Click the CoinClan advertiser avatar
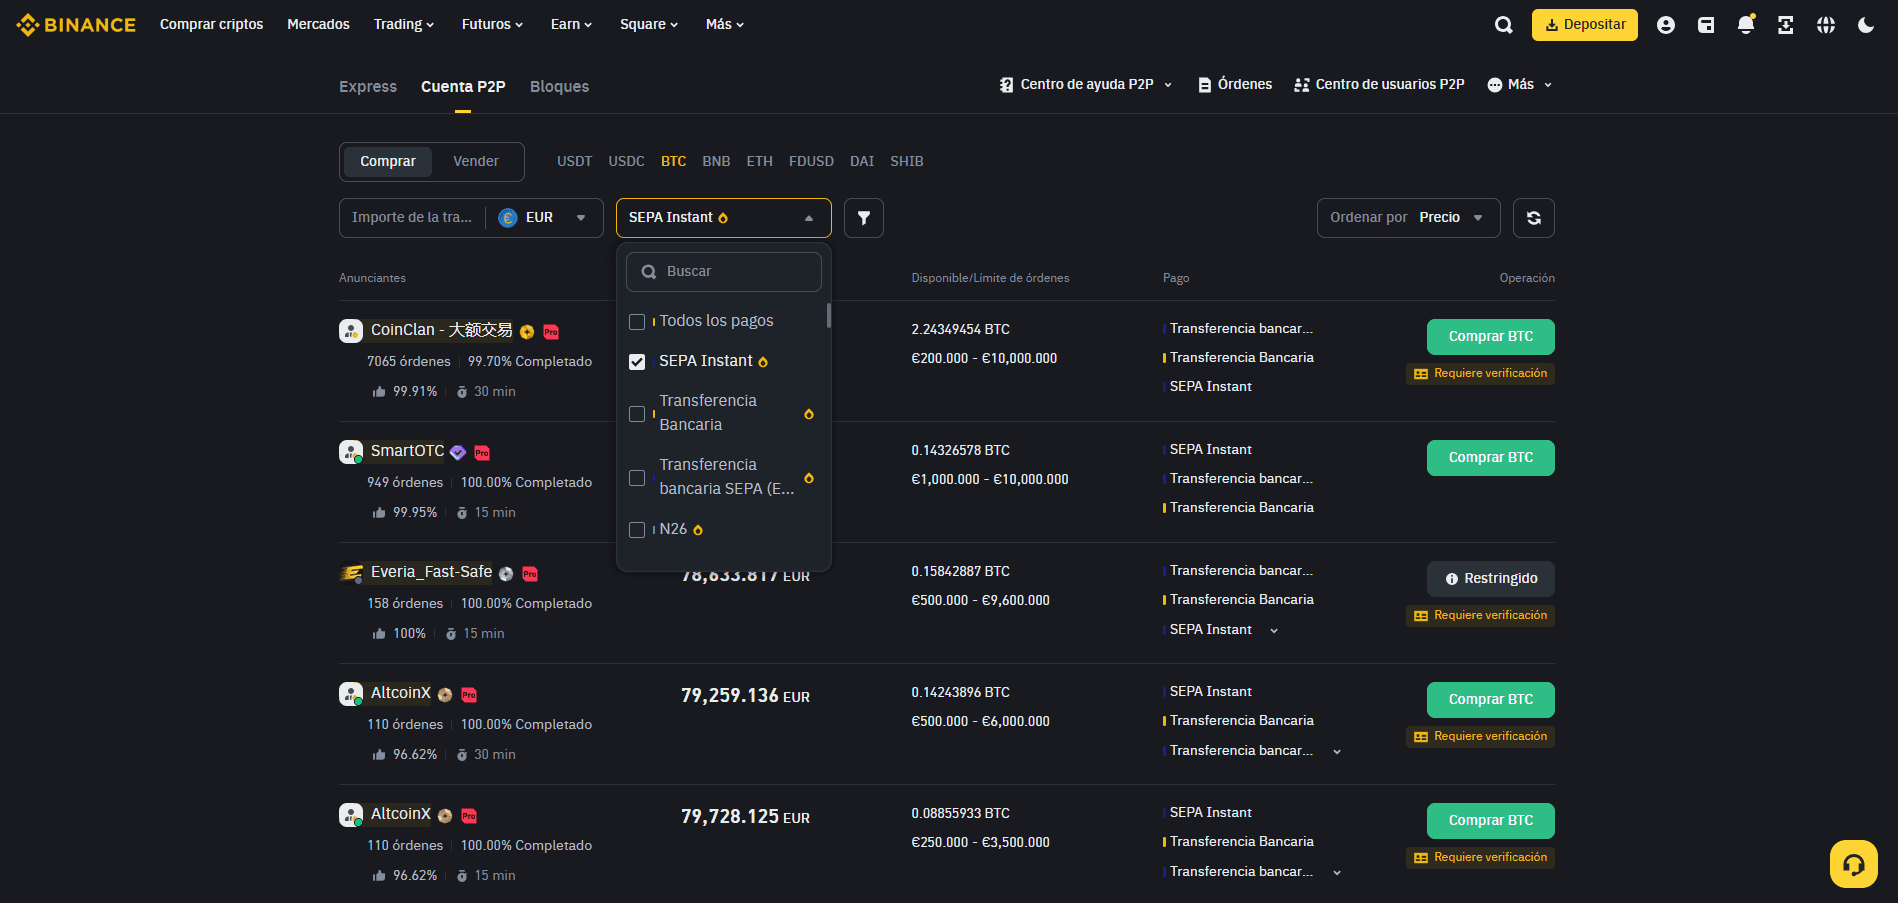This screenshot has height=903, width=1898. pyautogui.click(x=351, y=331)
